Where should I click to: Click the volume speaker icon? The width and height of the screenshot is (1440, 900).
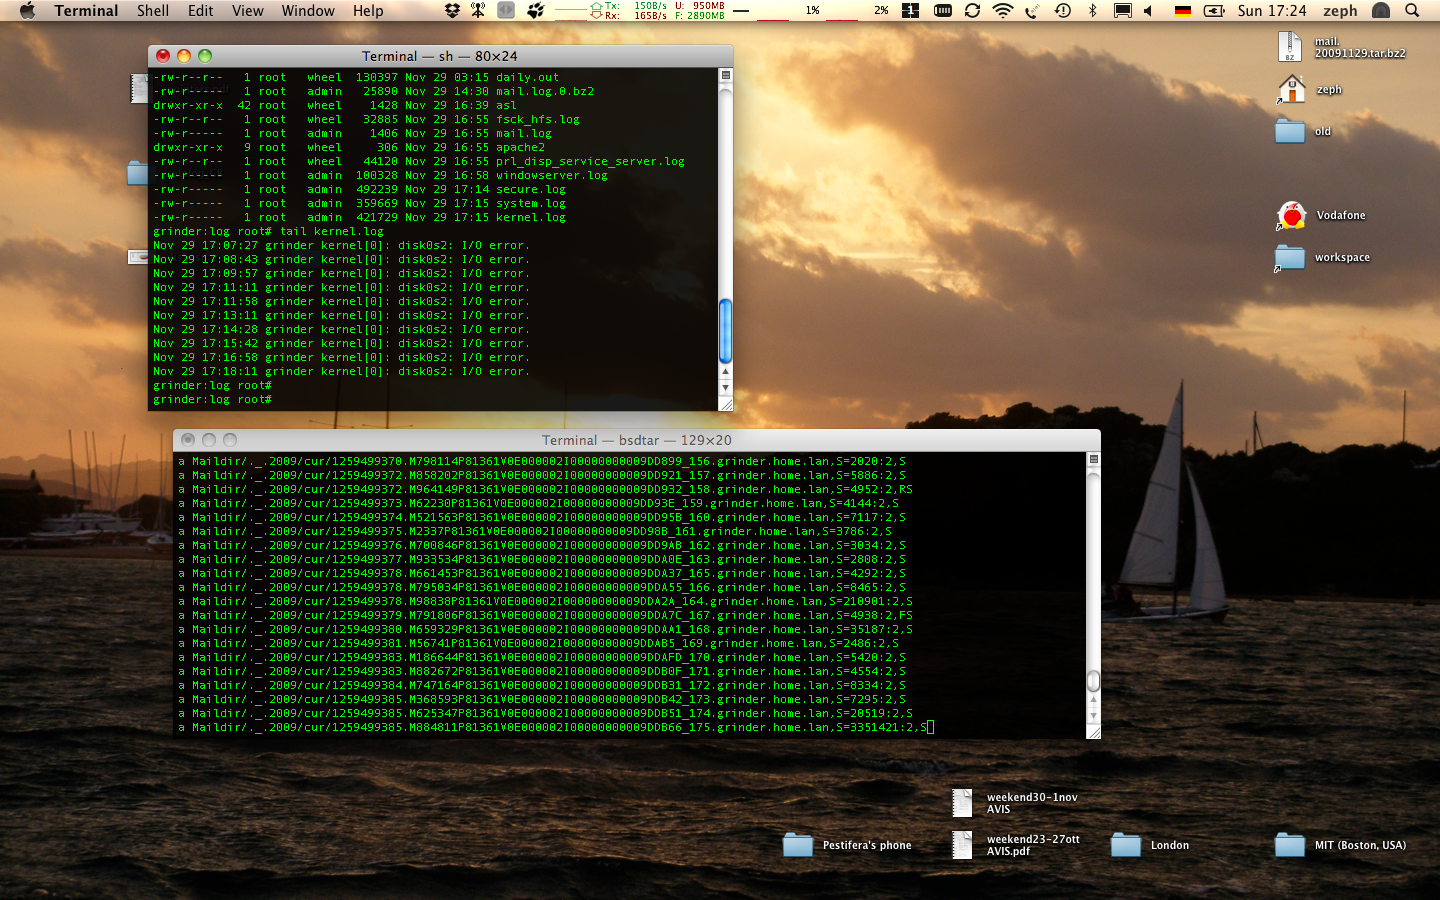(1148, 11)
